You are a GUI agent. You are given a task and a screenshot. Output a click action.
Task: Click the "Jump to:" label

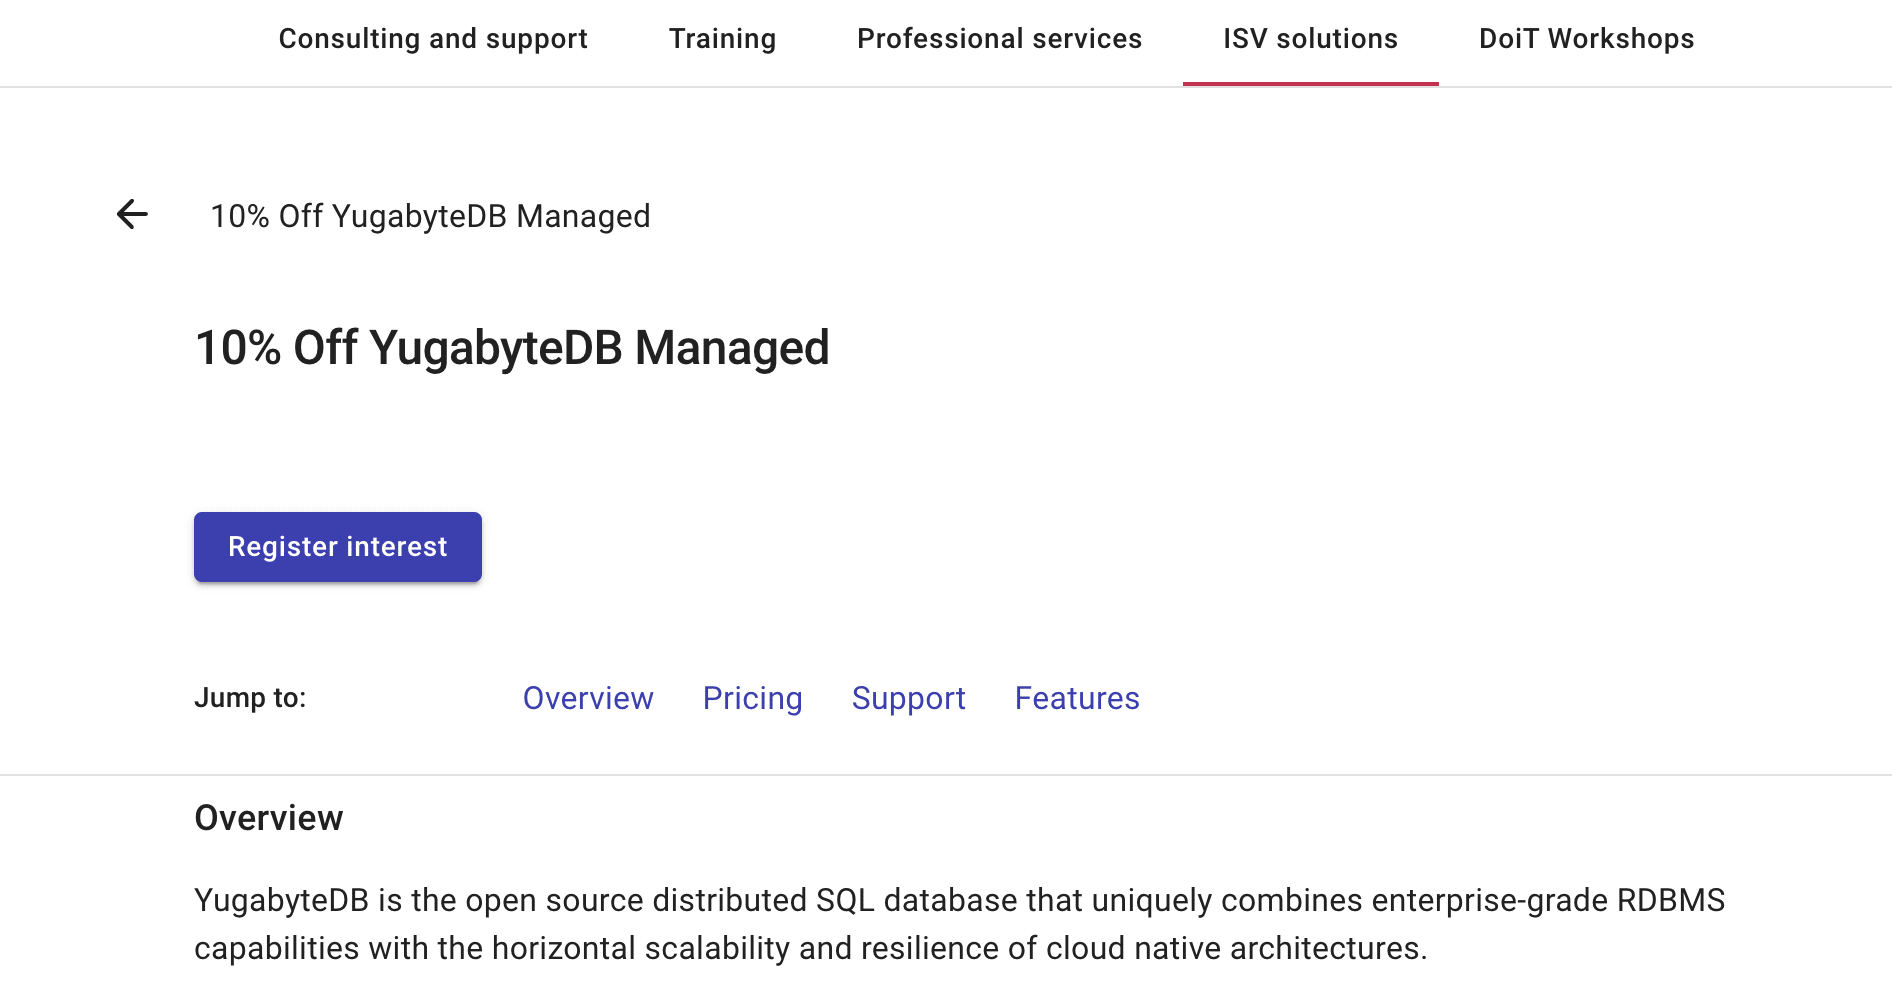(x=250, y=698)
